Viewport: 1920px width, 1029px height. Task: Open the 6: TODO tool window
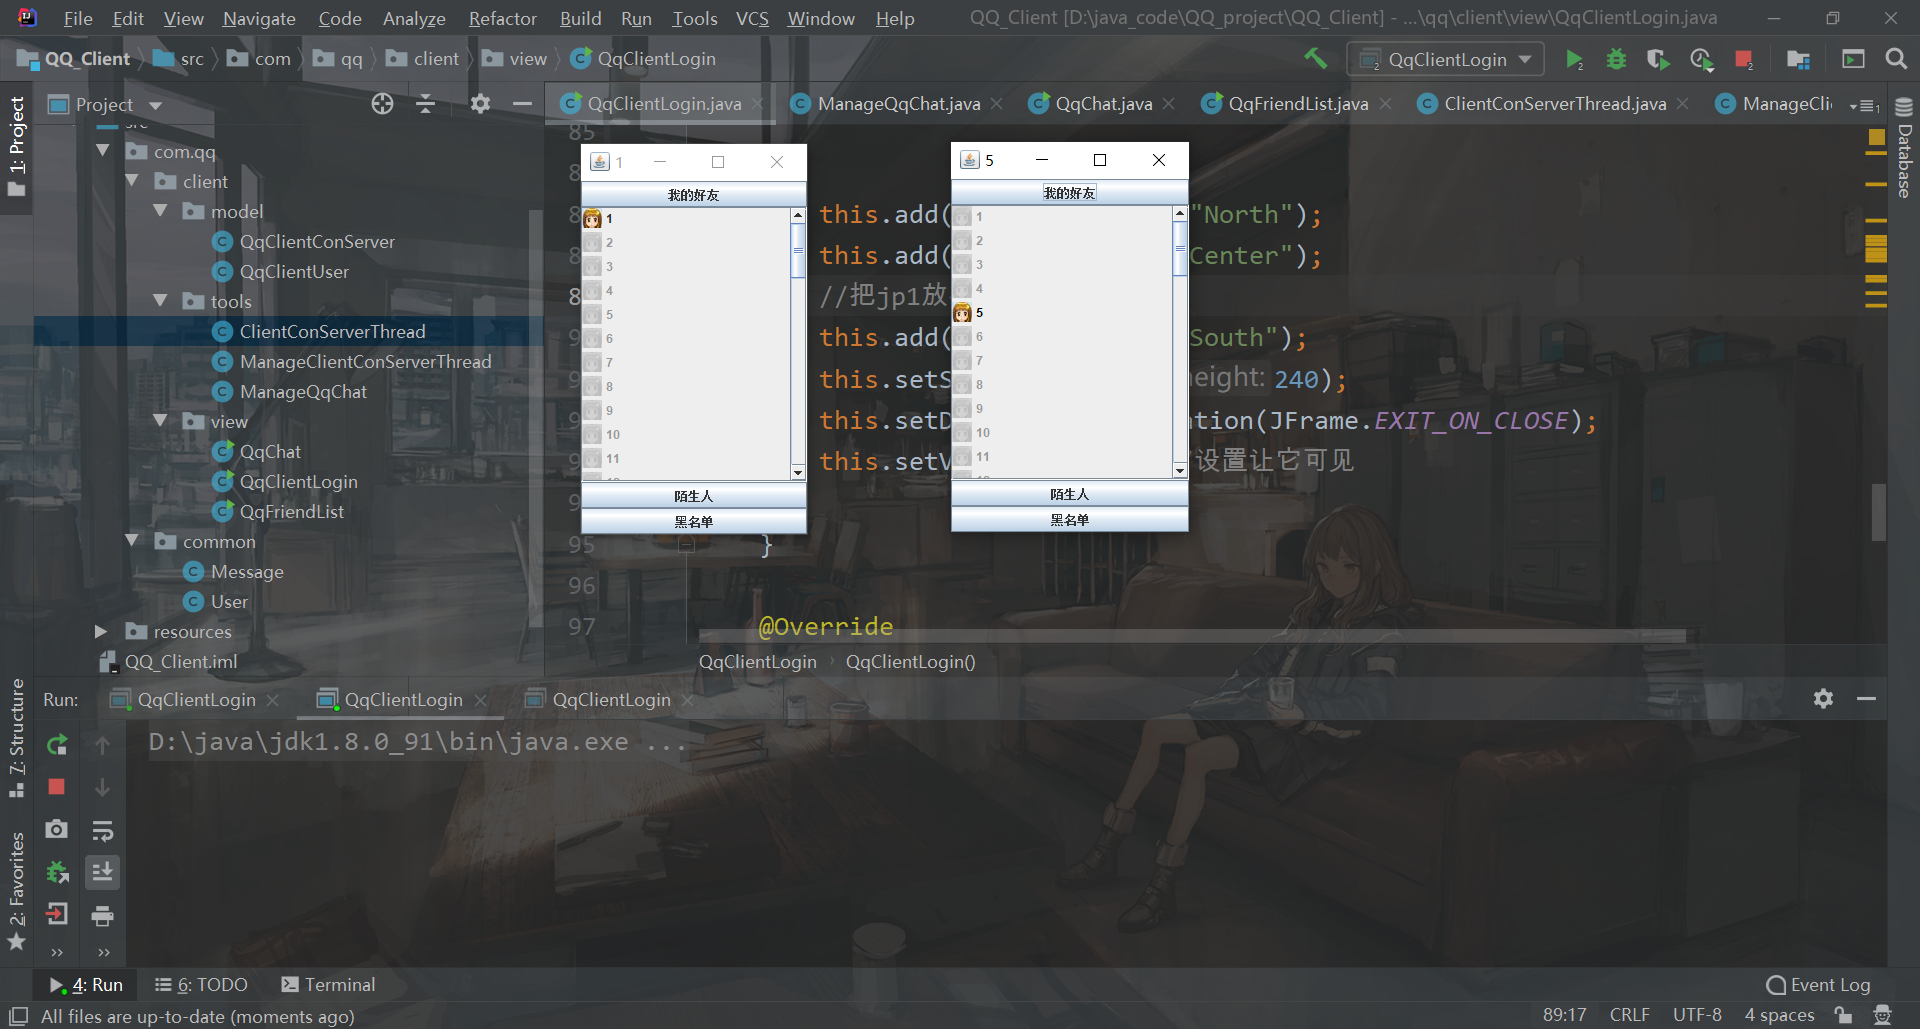click(x=201, y=985)
